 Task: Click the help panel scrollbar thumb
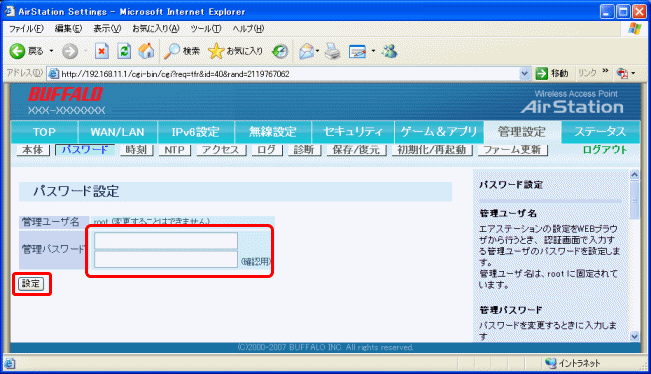click(634, 200)
